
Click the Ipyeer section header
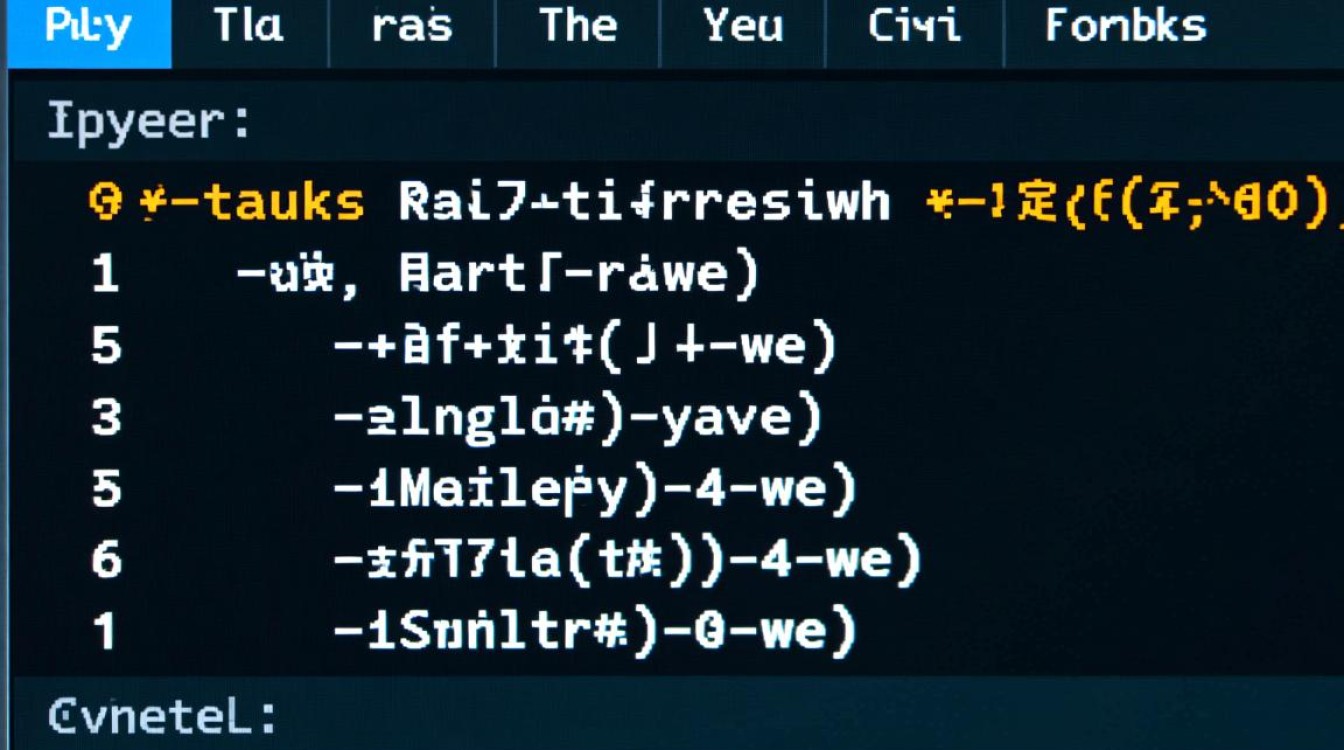pyautogui.click(x=149, y=123)
